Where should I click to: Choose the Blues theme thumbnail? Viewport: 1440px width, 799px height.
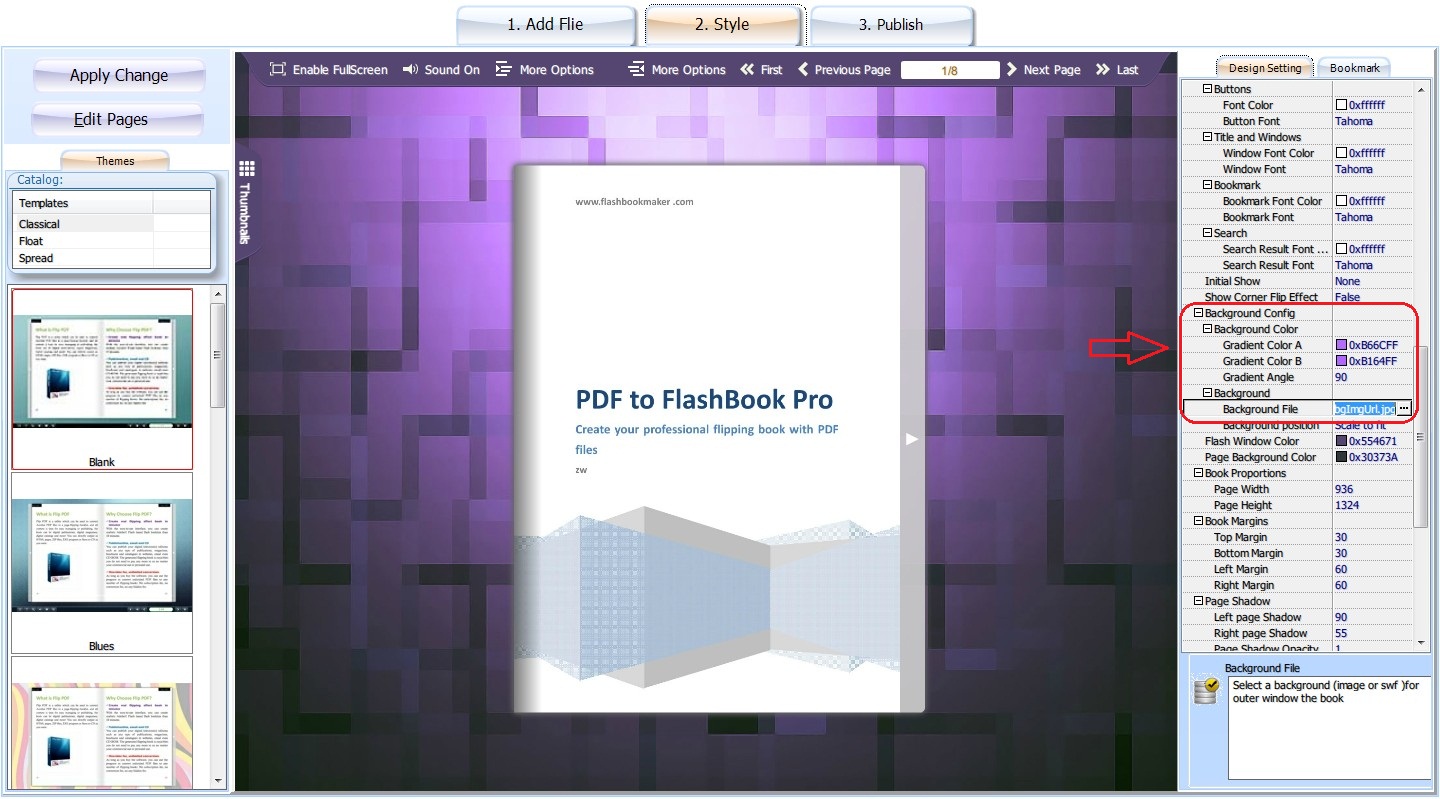point(102,563)
